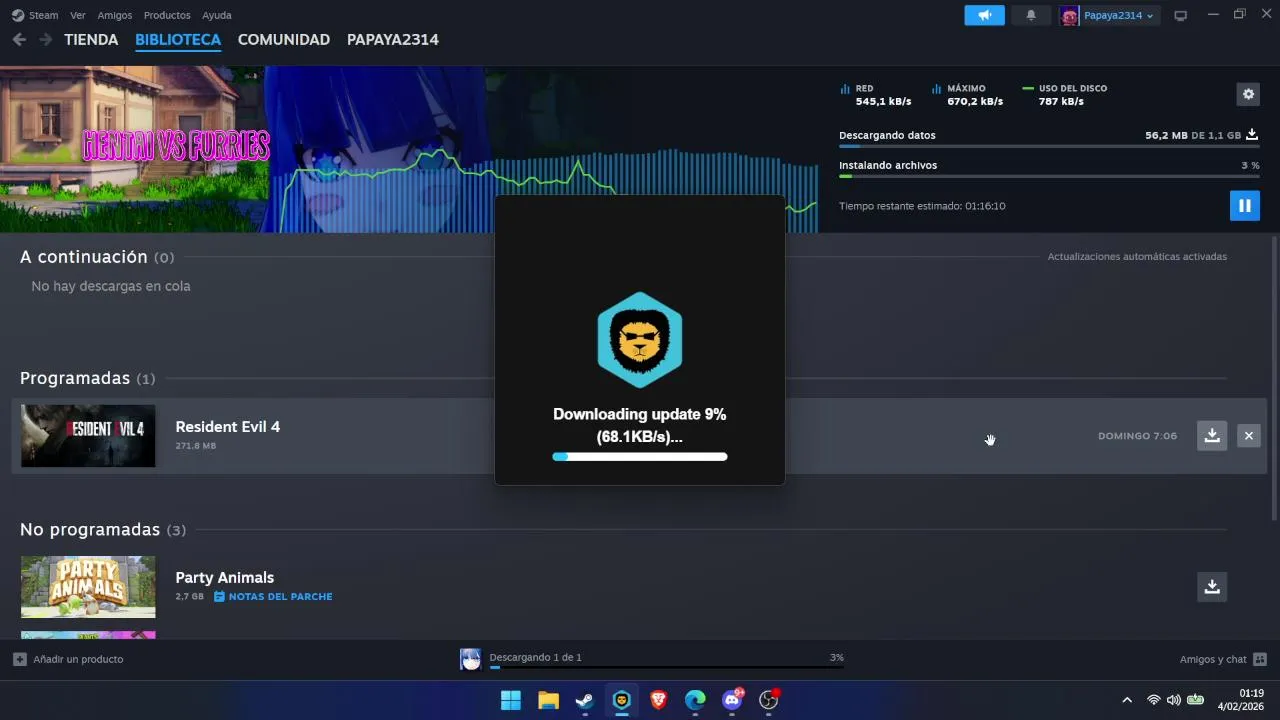Open the Productos menu
The image size is (1280, 720).
[x=167, y=15]
